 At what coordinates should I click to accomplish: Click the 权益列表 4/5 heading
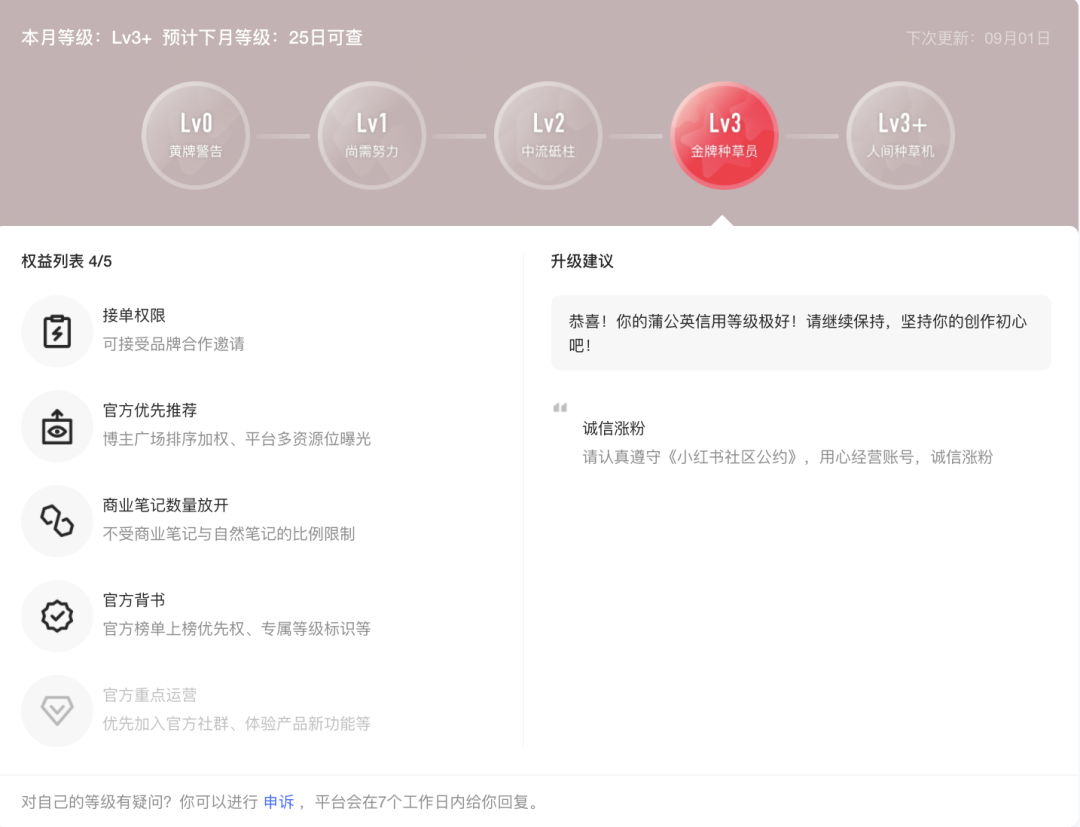pyautogui.click(x=67, y=262)
